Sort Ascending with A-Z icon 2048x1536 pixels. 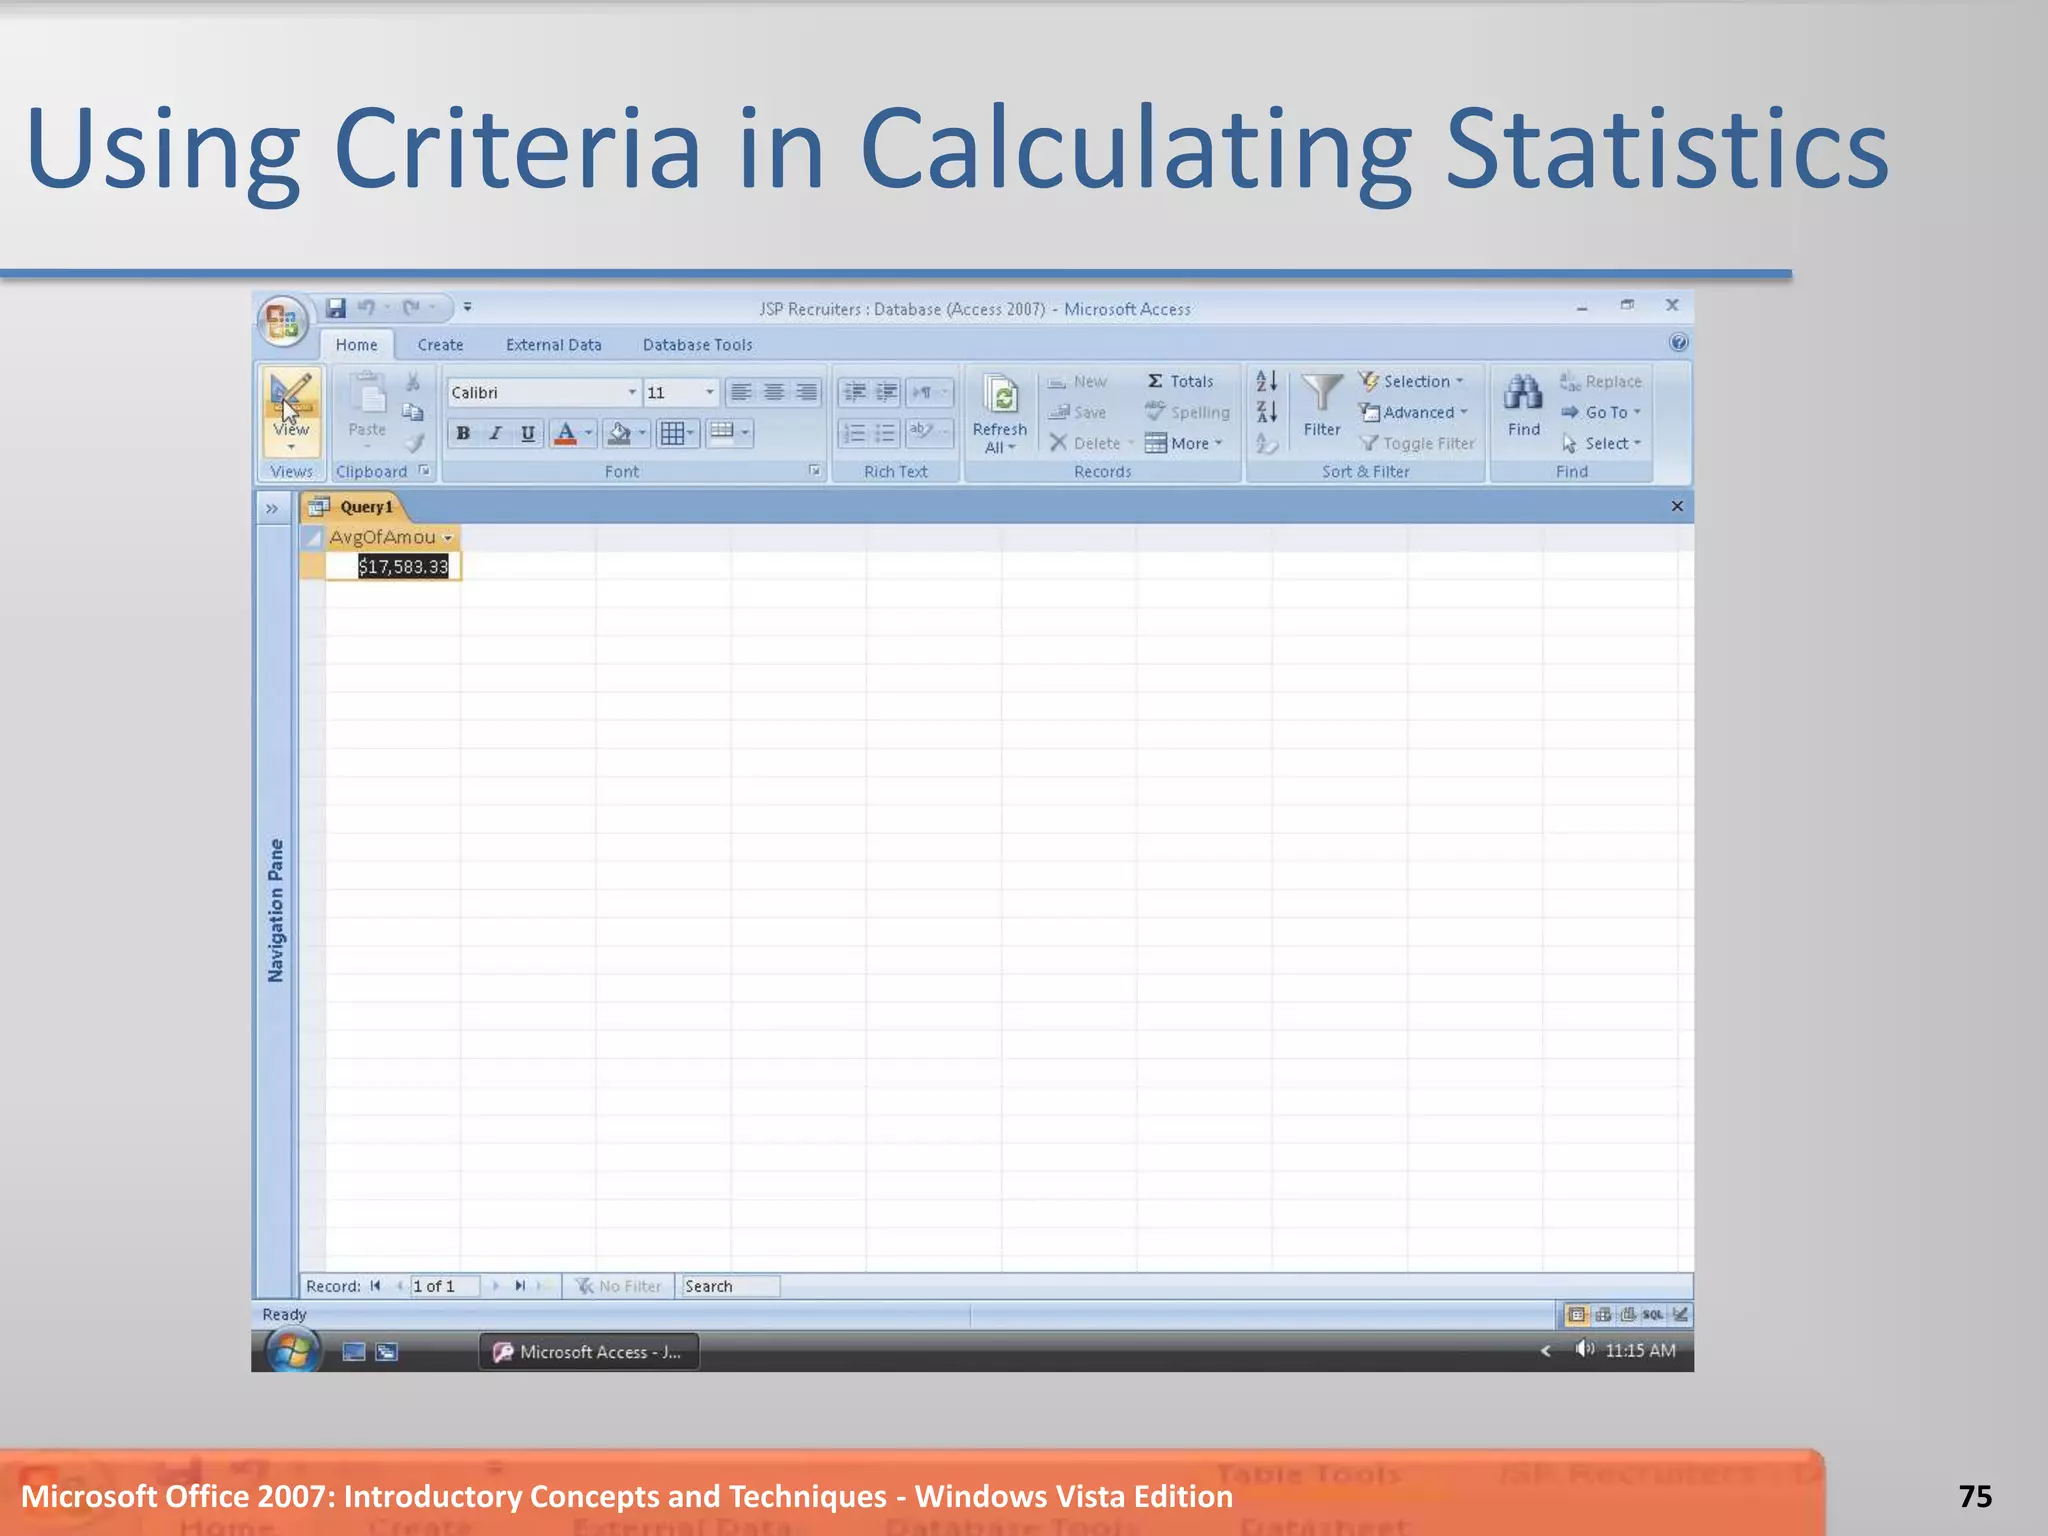(x=1267, y=381)
